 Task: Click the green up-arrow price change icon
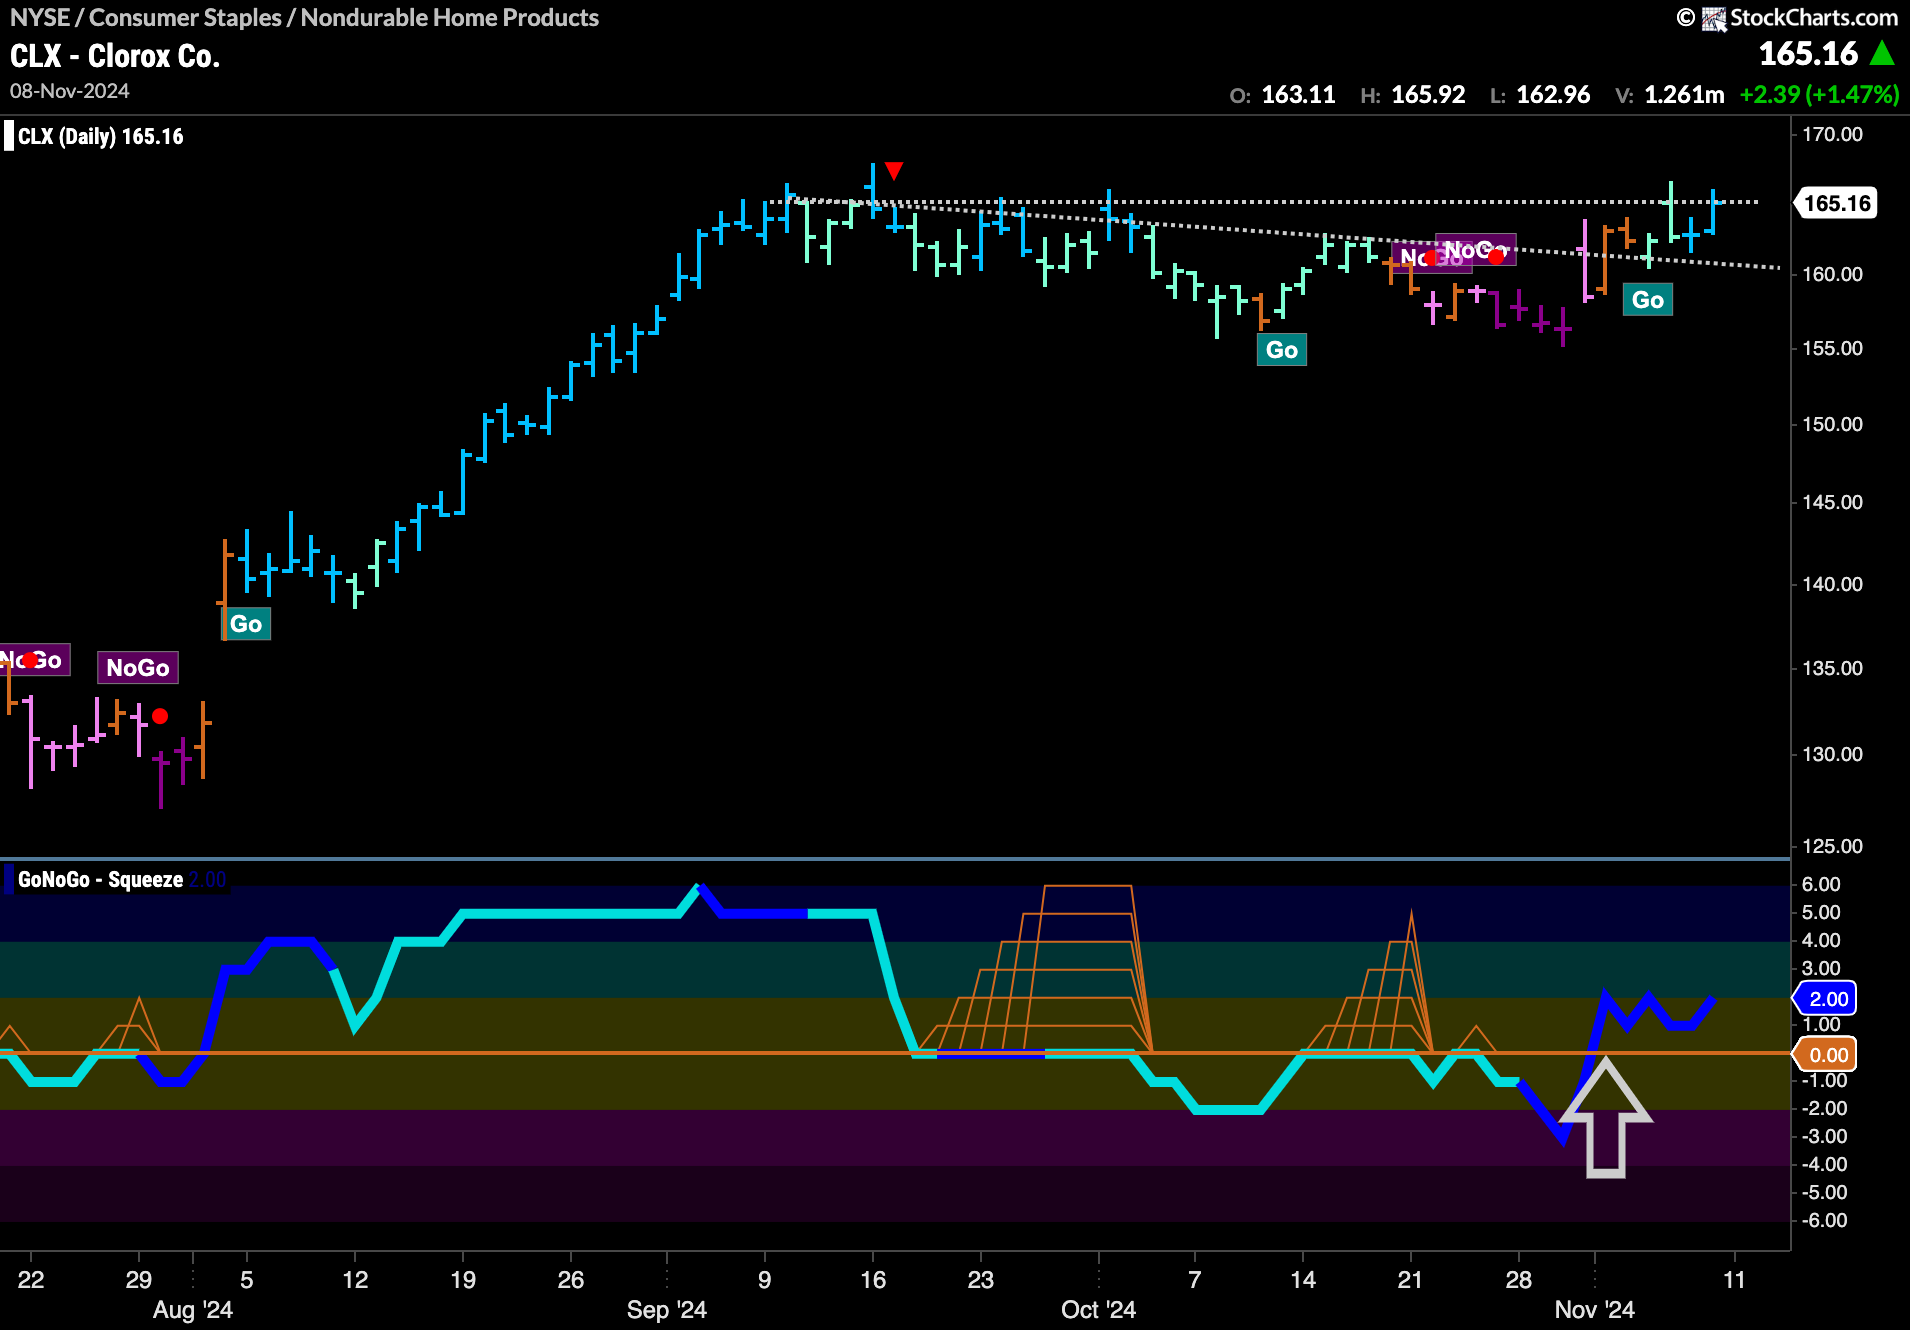coord(1881,54)
